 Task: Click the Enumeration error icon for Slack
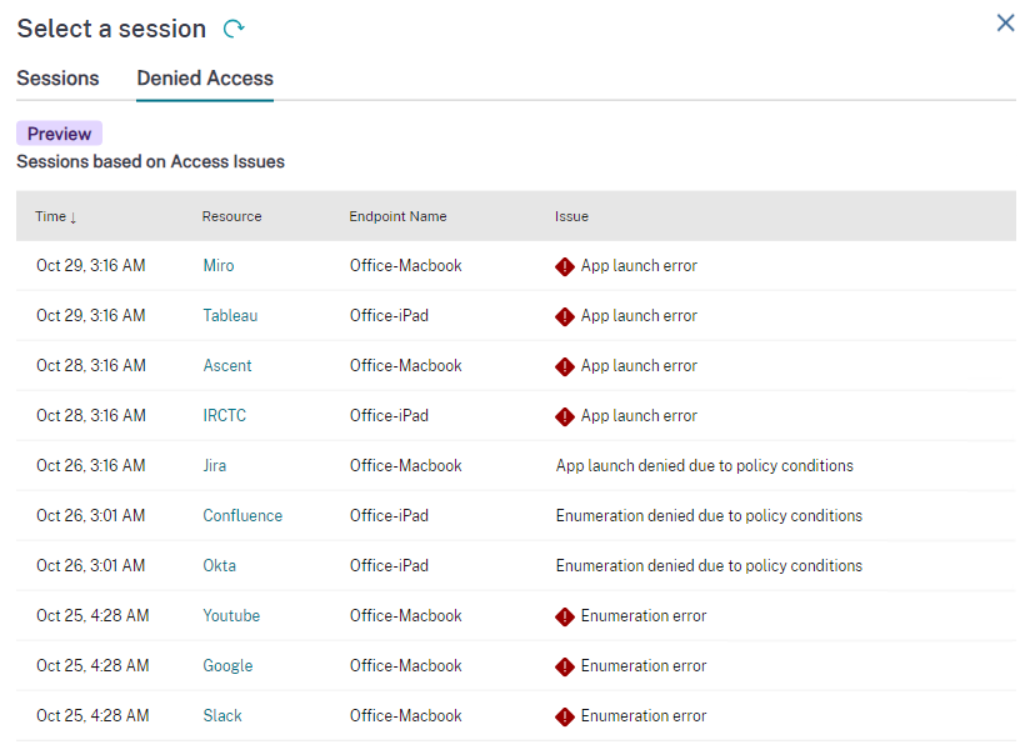[564, 715]
